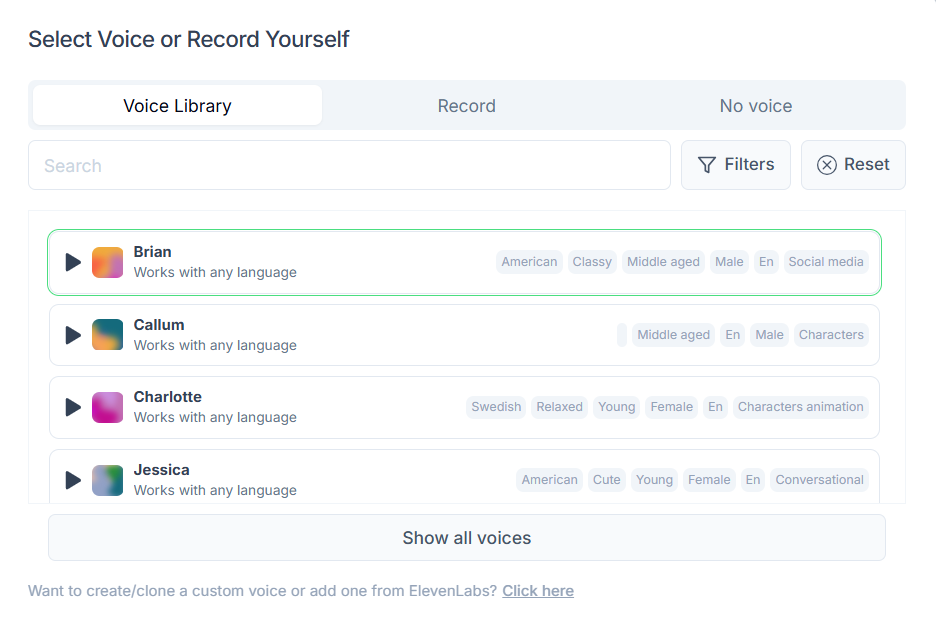Click Jessica's Conversational tag
This screenshot has width=936, height=623.
pyautogui.click(x=819, y=480)
